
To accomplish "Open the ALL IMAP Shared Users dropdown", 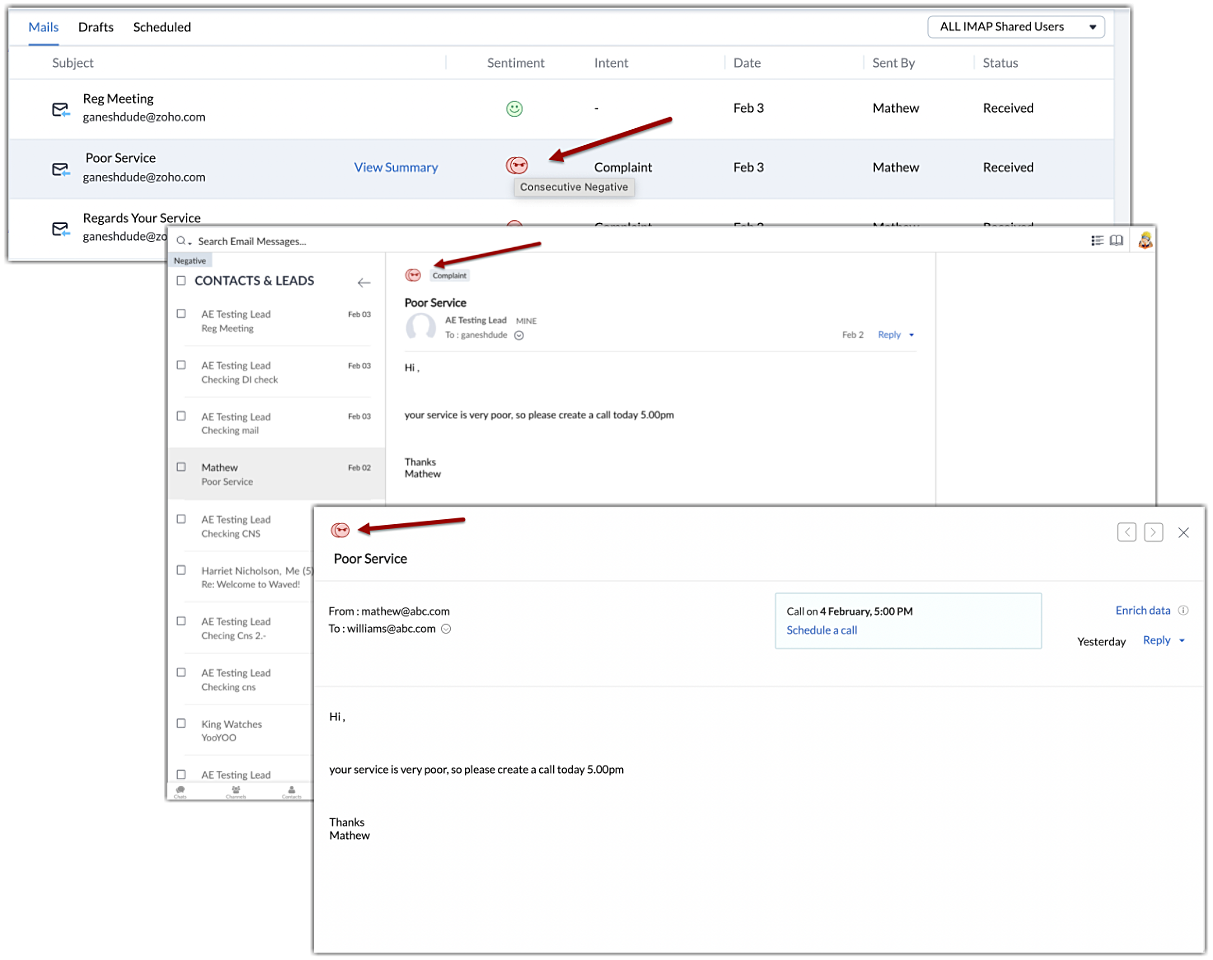I will (x=1015, y=27).
